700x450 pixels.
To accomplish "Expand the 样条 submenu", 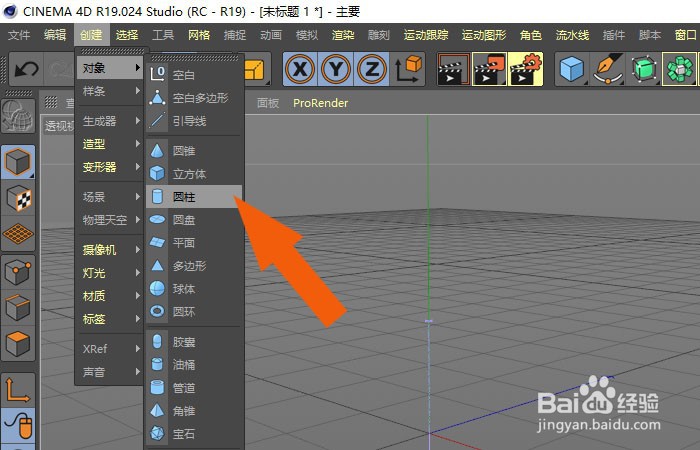I will point(110,91).
